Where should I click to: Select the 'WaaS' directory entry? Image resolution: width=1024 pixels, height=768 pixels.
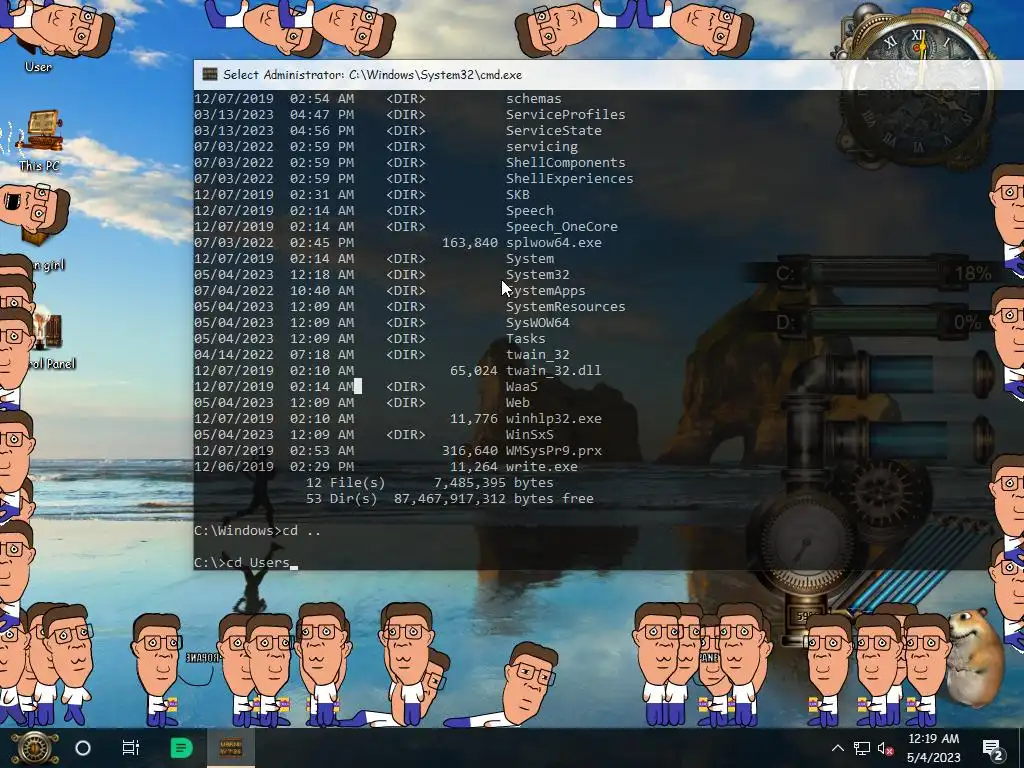(522, 387)
